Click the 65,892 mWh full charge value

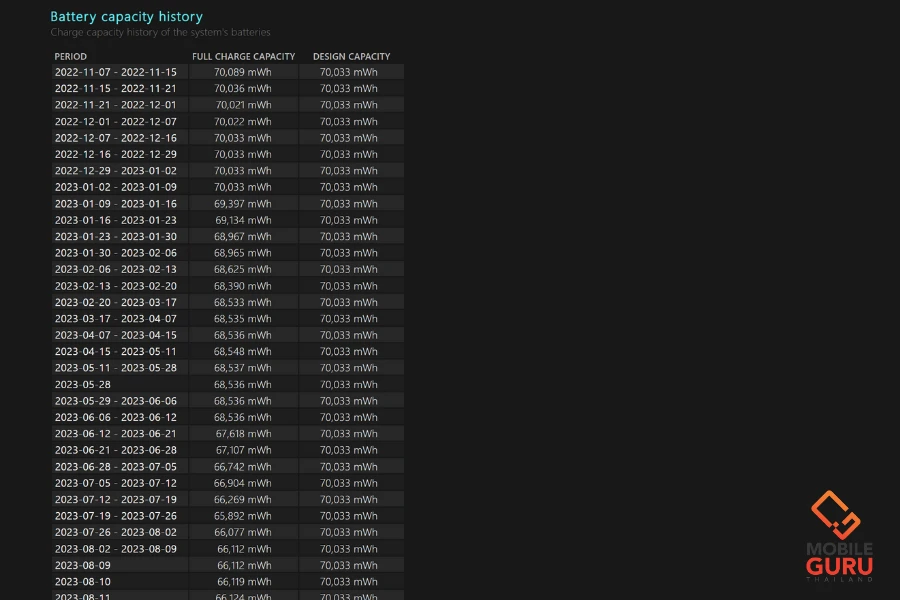[x=242, y=516]
